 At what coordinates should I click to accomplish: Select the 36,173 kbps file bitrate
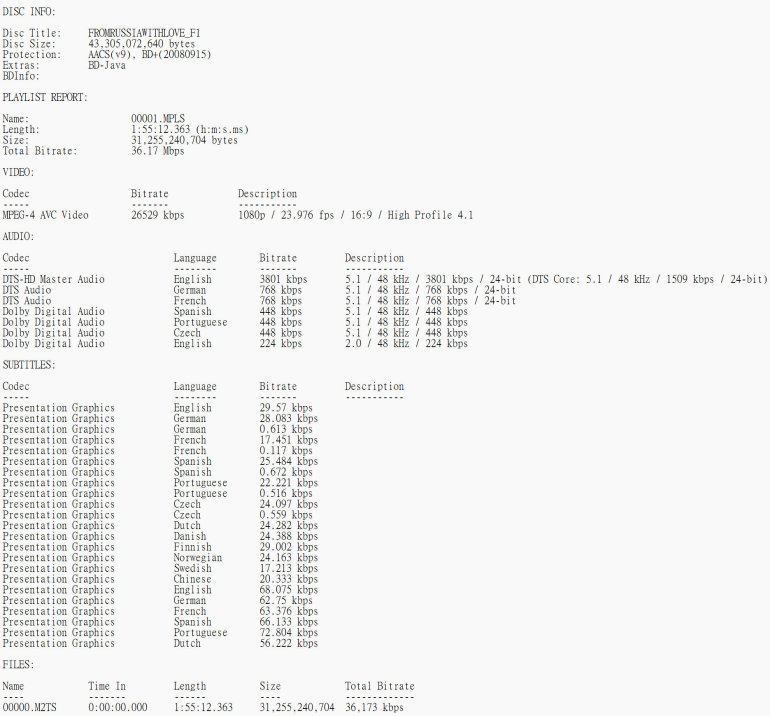374,708
